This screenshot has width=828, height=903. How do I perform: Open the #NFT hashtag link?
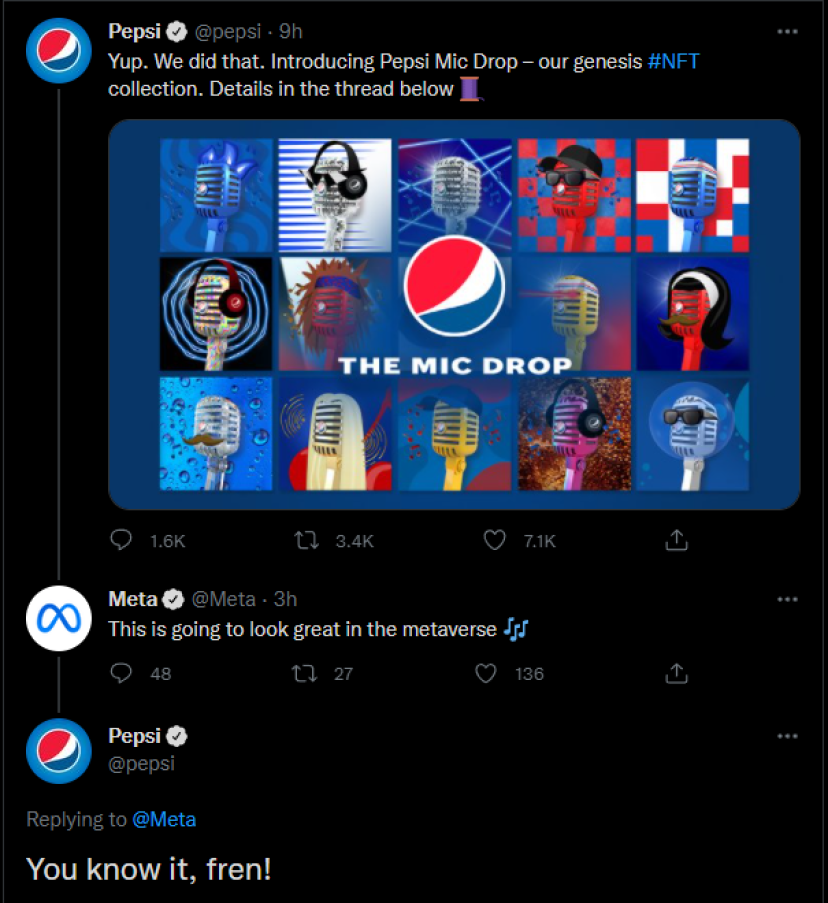pos(673,61)
